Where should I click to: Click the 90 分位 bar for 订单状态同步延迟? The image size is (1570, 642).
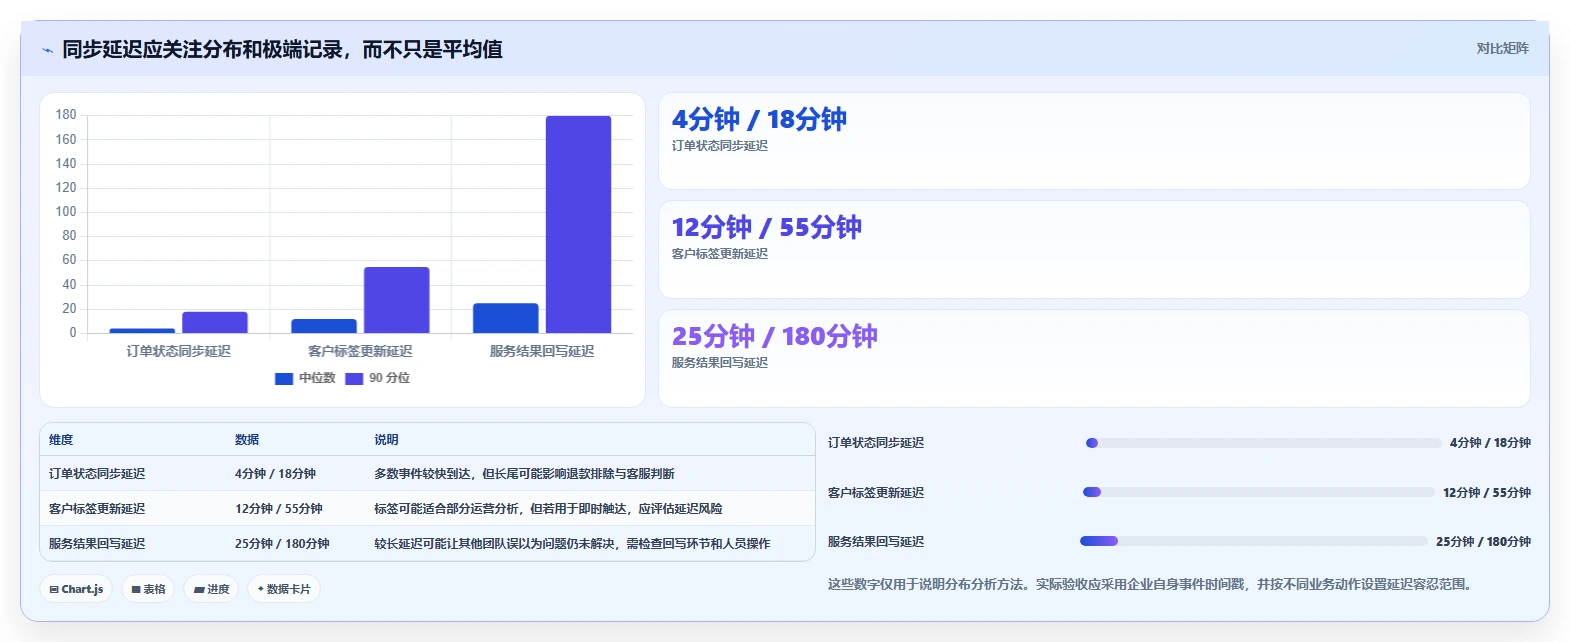pos(215,322)
